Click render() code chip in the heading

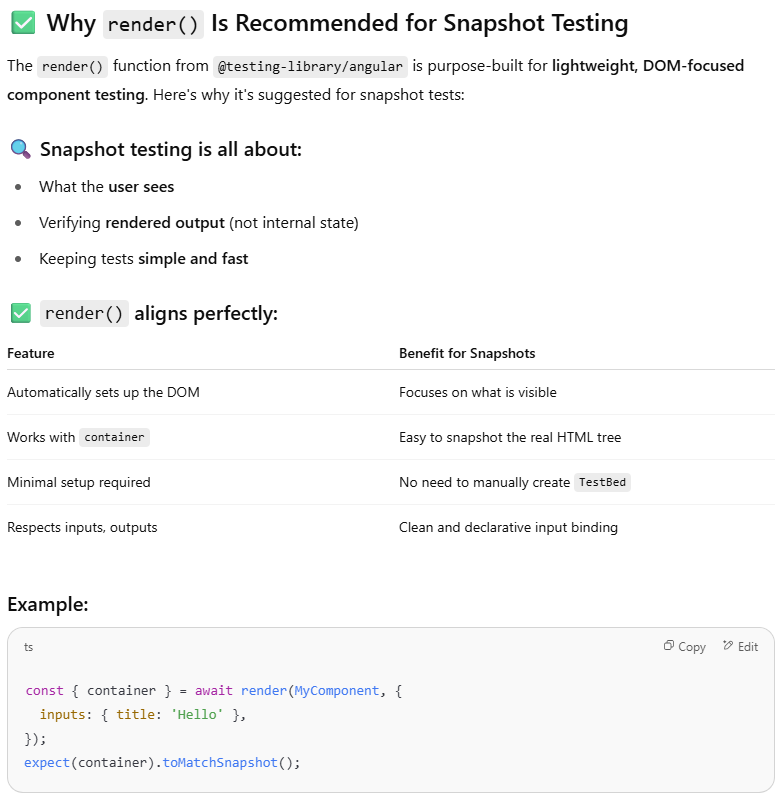tap(153, 24)
